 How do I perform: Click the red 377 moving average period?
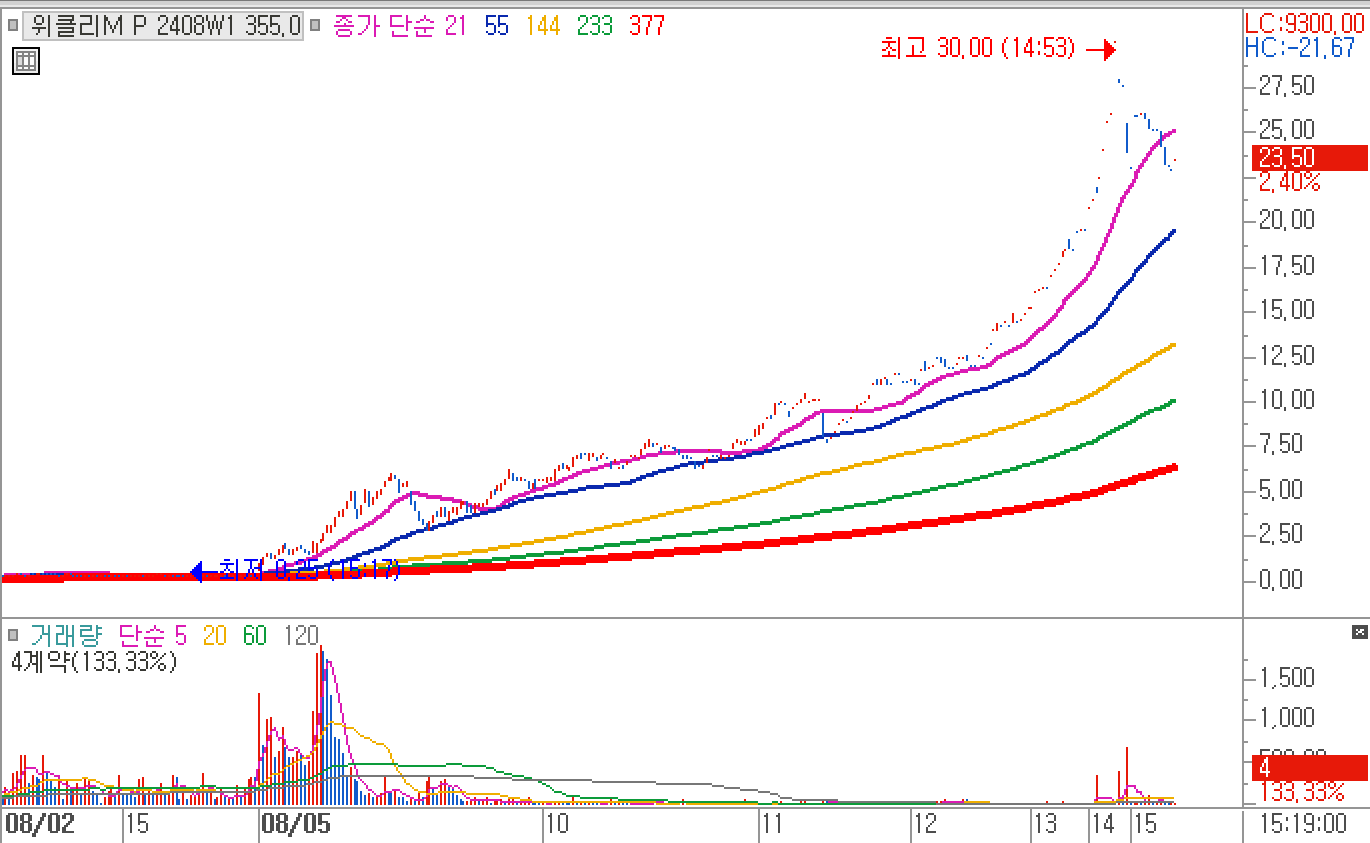click(647, 26)
